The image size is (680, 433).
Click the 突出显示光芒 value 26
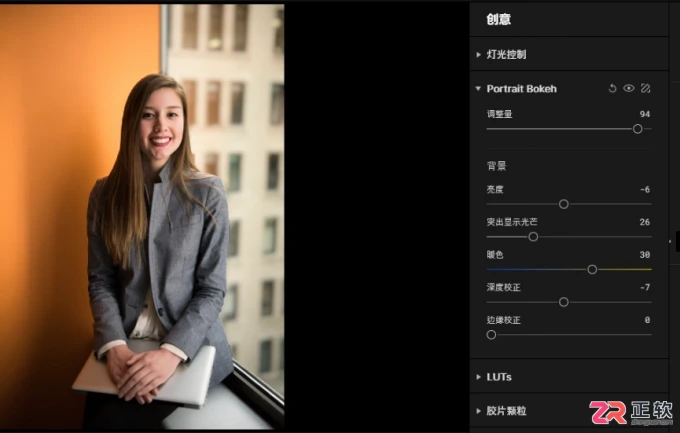click(645, 222)
